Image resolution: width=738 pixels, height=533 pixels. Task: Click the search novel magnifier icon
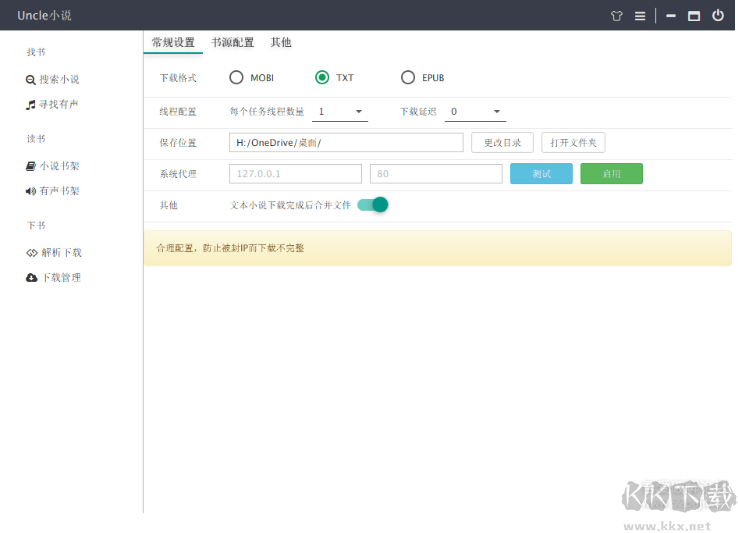pyautogui.click(x=31, y=80)
